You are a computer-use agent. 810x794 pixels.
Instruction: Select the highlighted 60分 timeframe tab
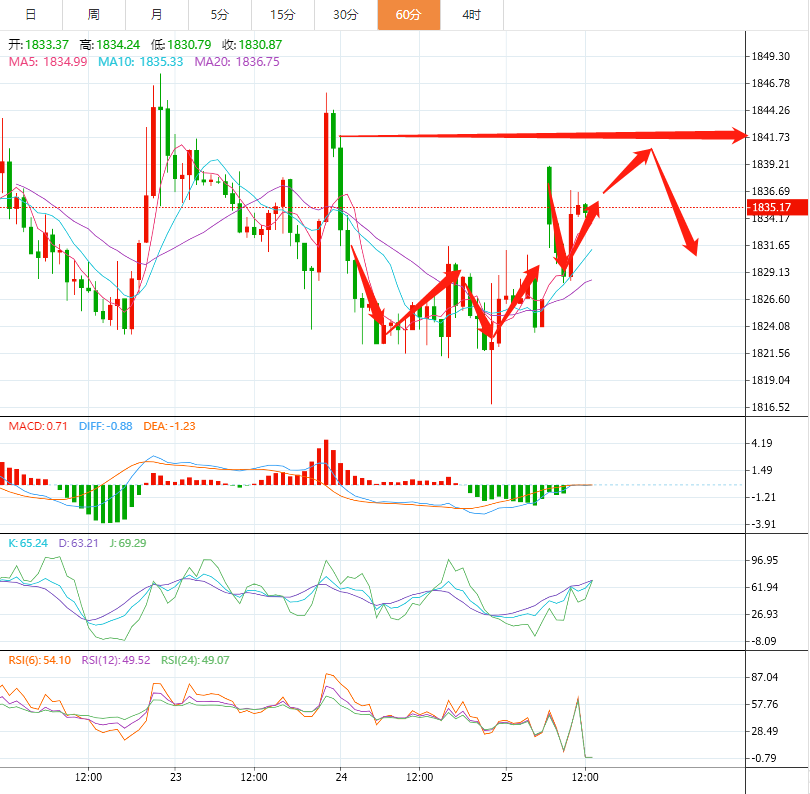(x=409, y=14)
